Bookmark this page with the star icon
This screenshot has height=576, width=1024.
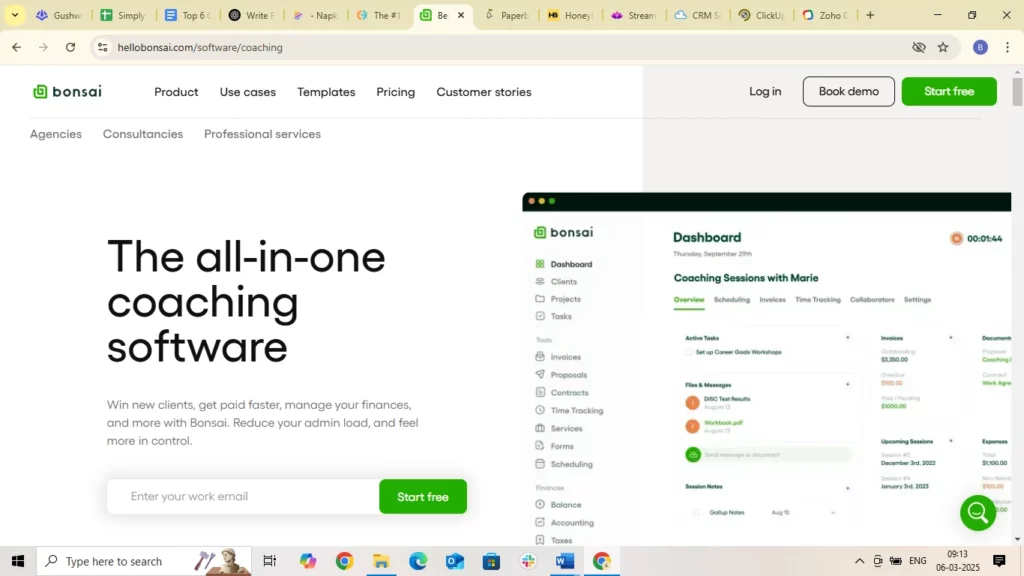pos(942,47)
